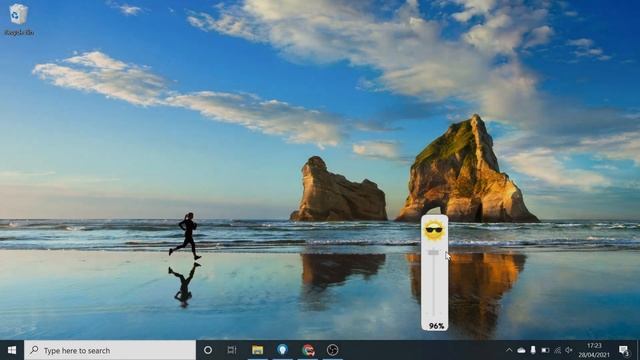
Task: Open Task View on the taskbar
Action: pos(232,350)
